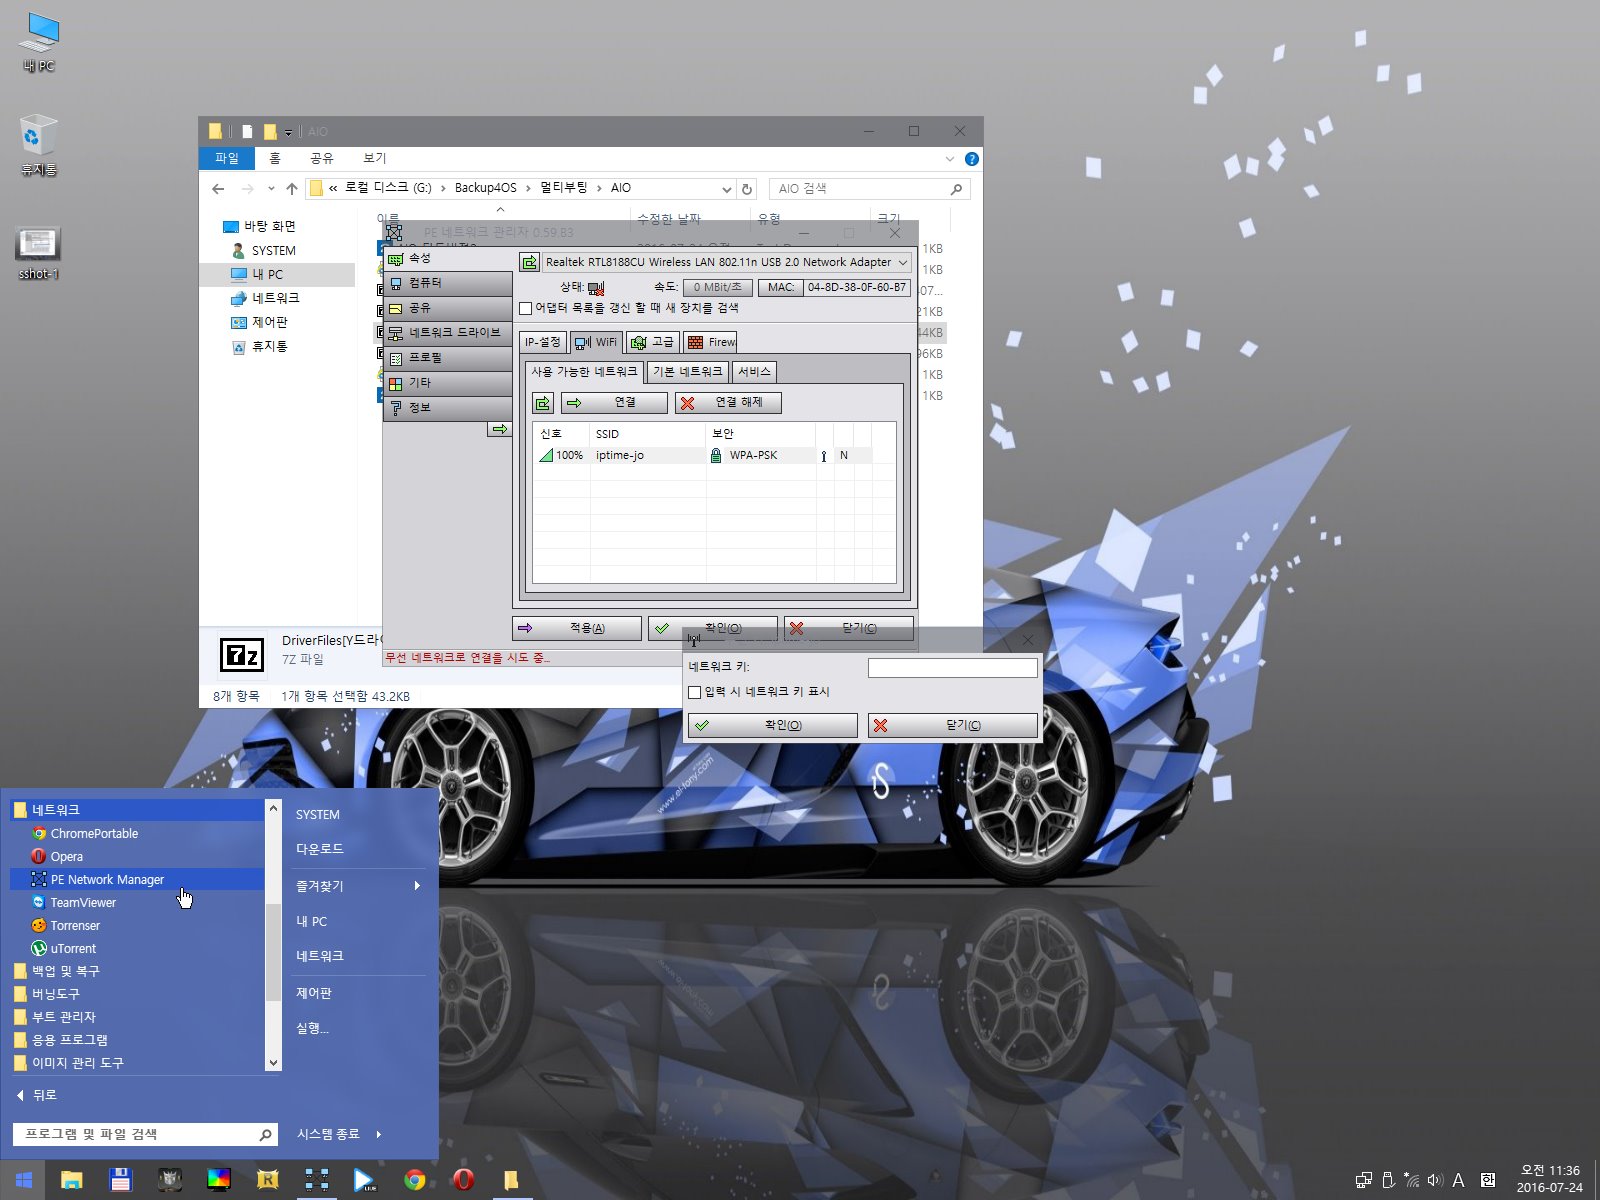Click 뒤로 back in start menu
This screenshot has width=1600, height=1200.
coord(37,1095)
